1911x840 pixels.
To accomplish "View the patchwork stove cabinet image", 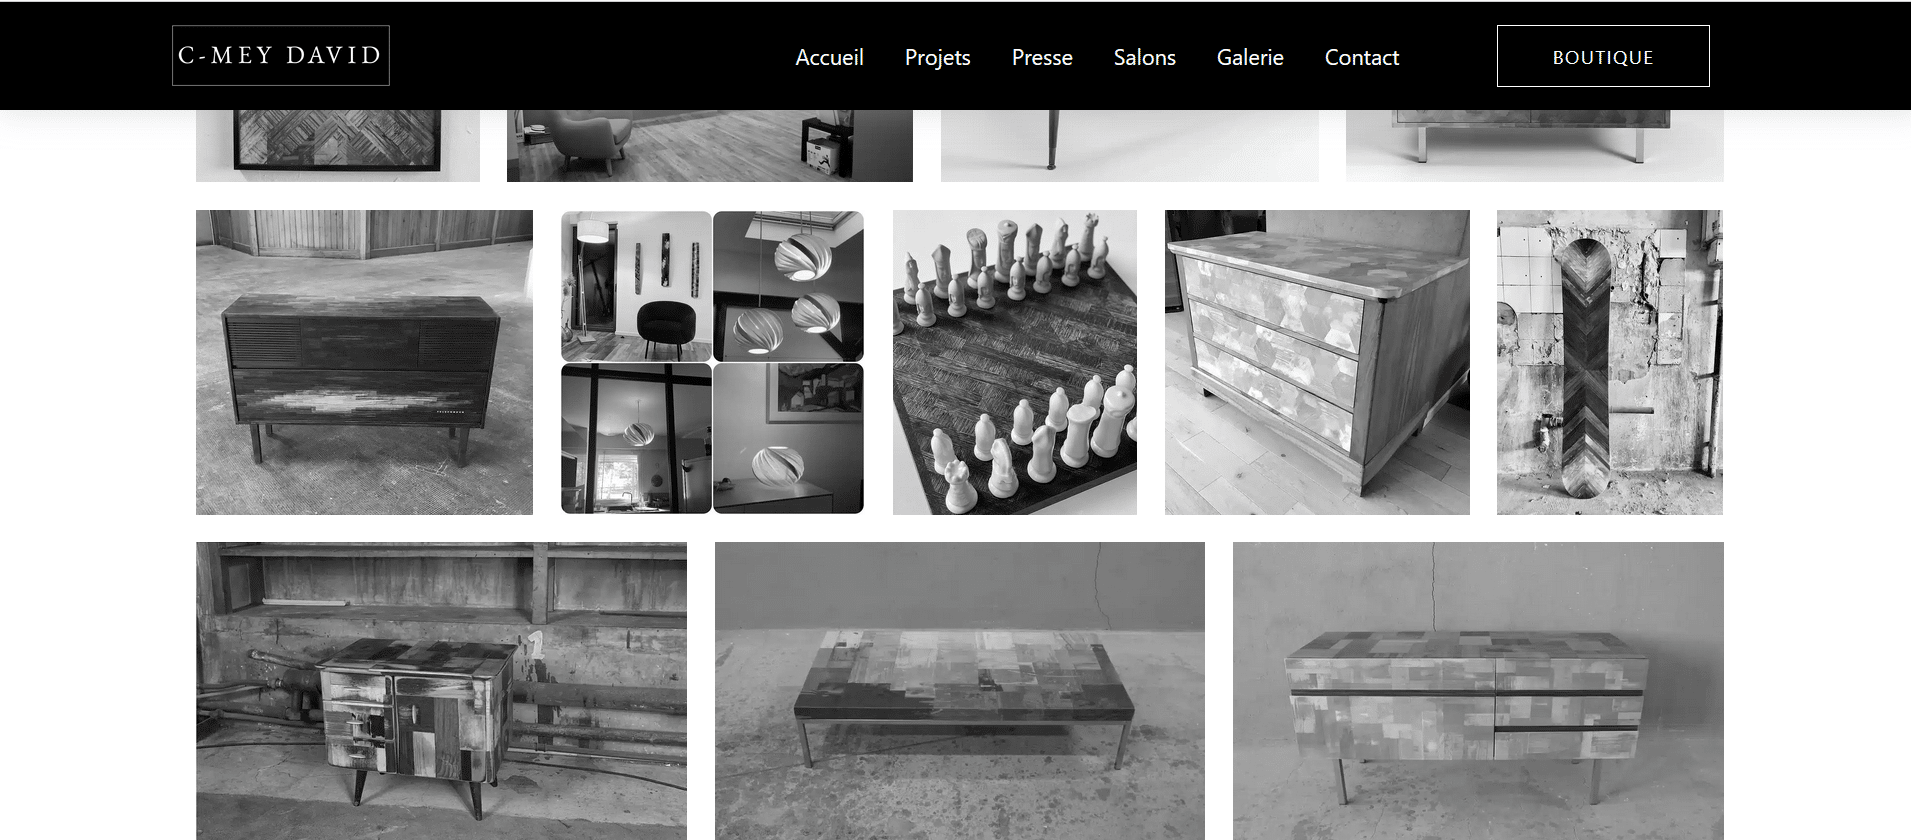I will pos(441,690).
